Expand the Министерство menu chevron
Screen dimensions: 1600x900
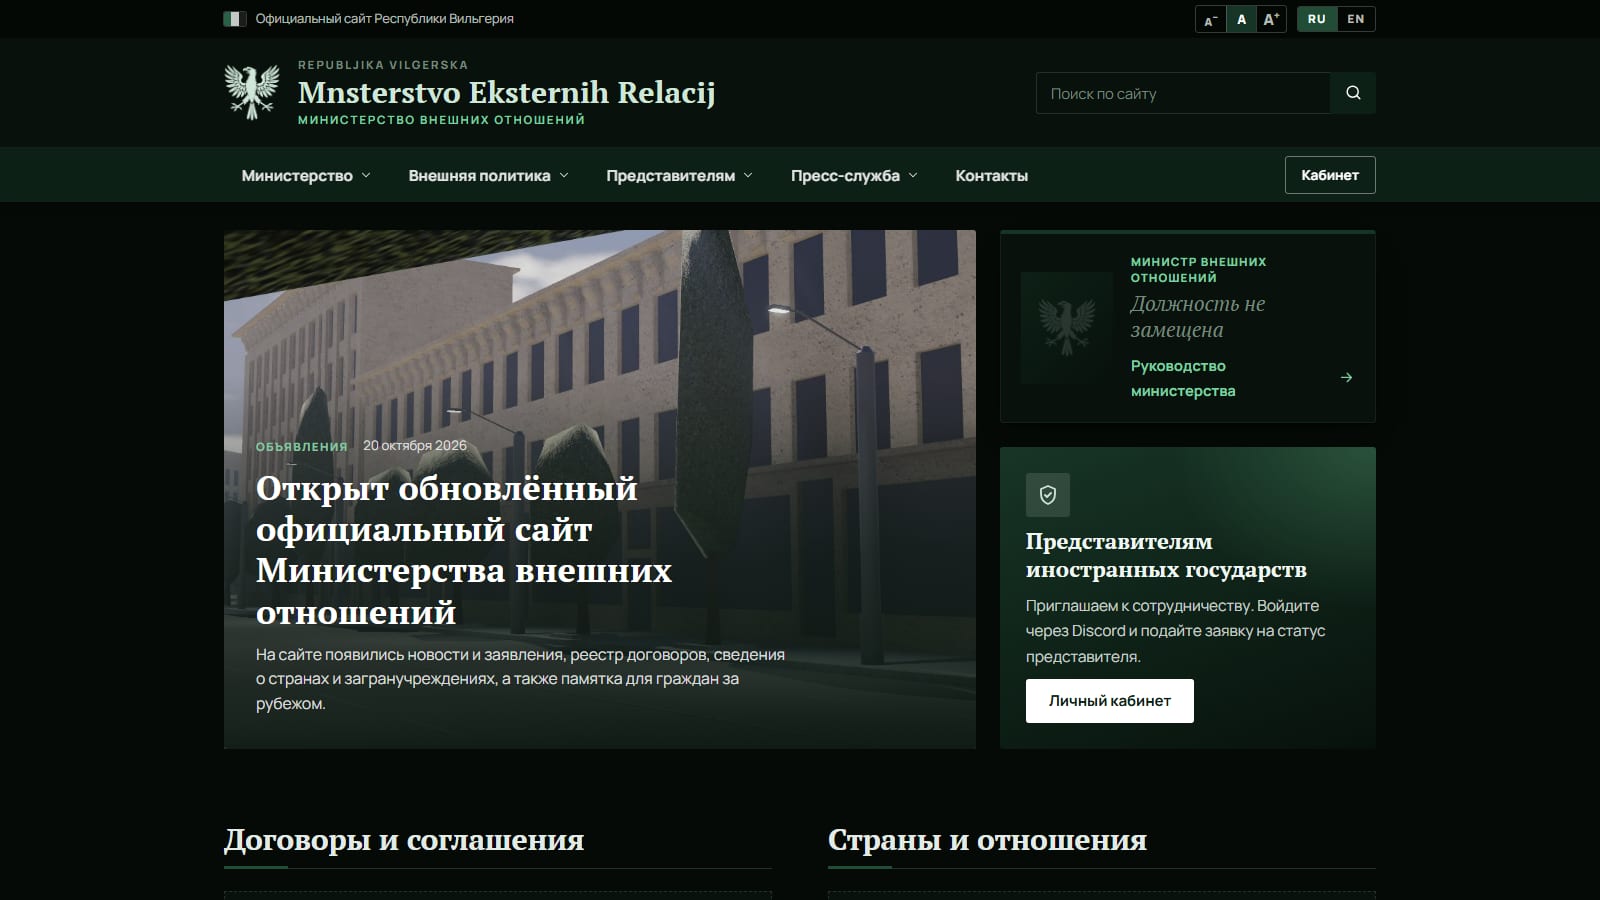point(366,175)
